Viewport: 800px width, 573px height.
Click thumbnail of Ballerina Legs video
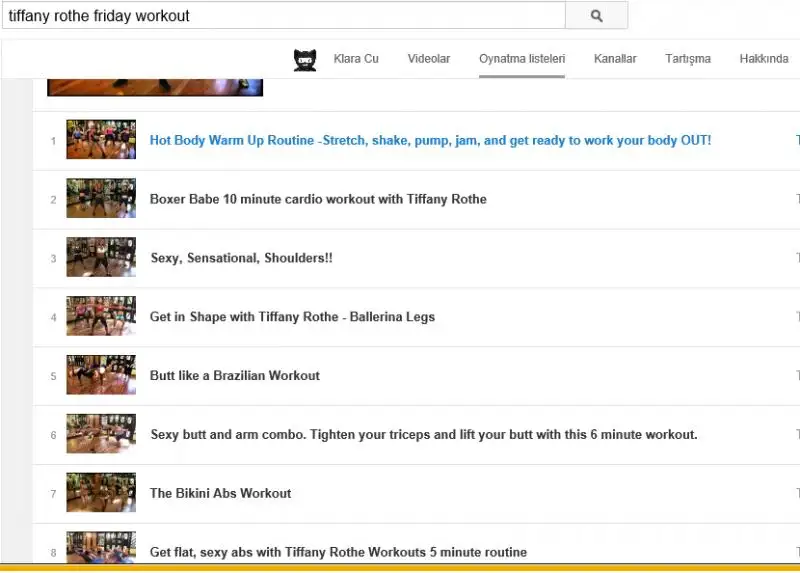pyautogui.click(x=101, y=317)
